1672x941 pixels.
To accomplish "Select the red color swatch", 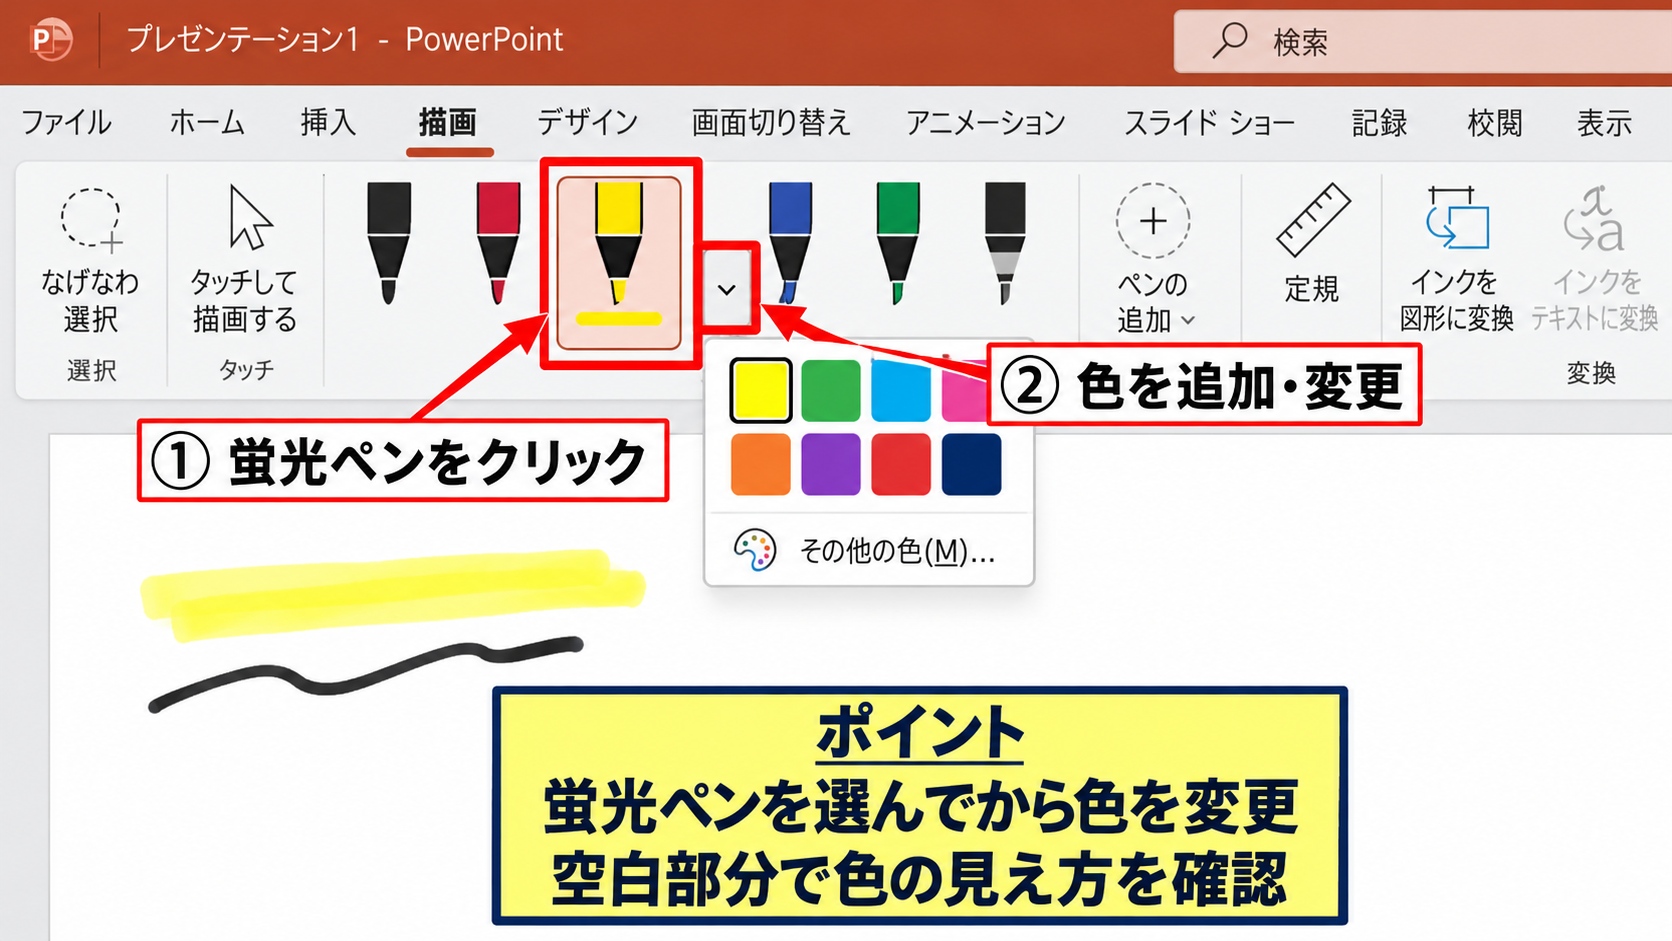I will pyautogui.click(x=901, y=464).
